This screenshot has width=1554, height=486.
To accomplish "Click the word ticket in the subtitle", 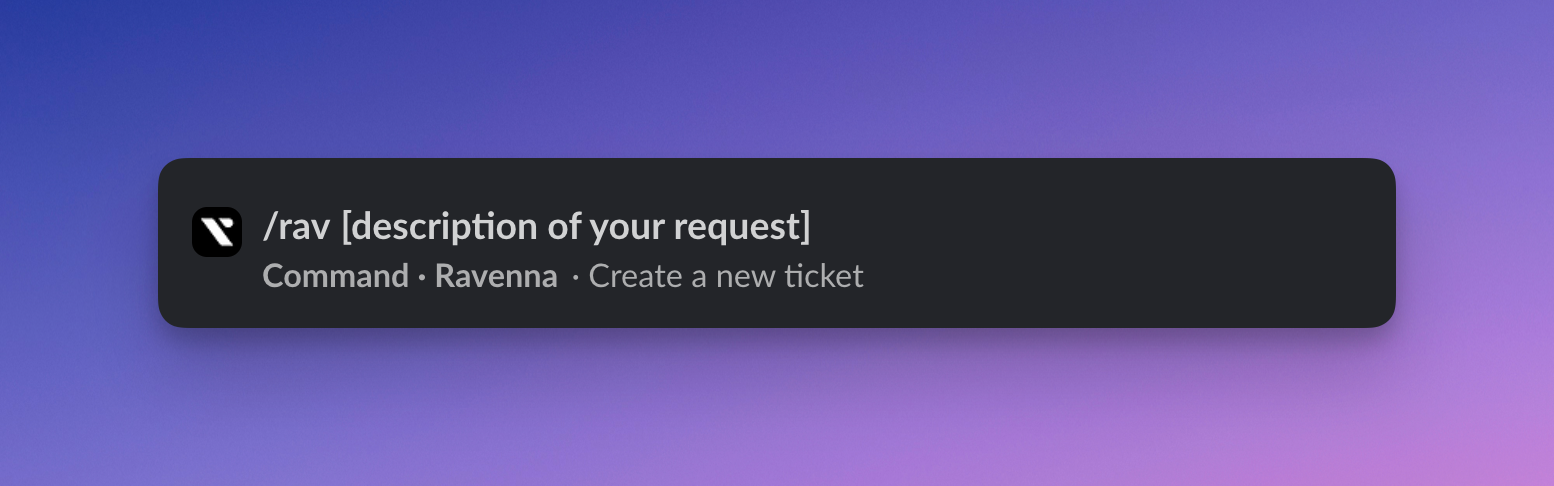I will [824, 276].
